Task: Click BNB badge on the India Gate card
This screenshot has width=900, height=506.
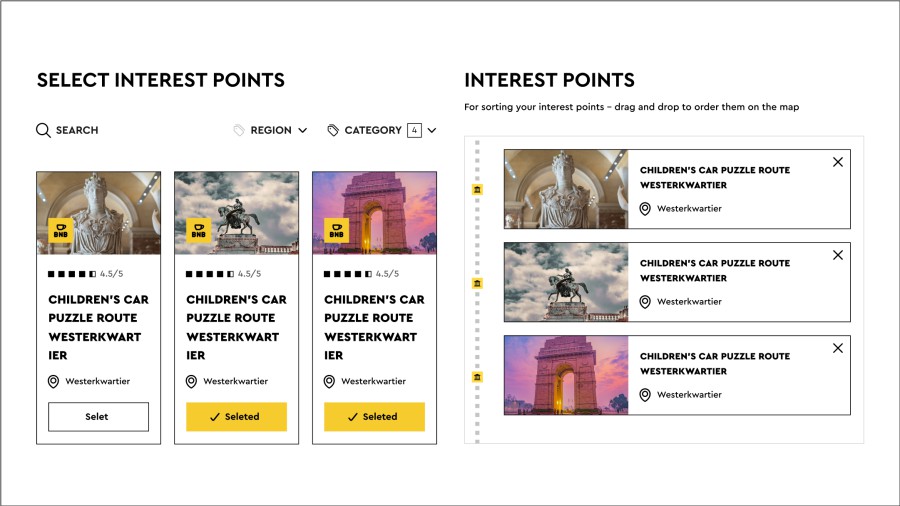Action: pyautogui.click(x=336, y=231)
